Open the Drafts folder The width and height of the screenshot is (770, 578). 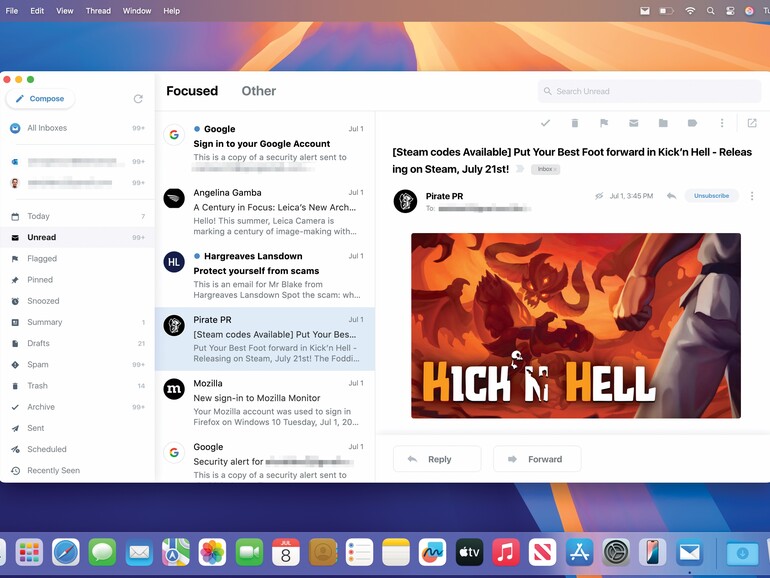(77, 343)
